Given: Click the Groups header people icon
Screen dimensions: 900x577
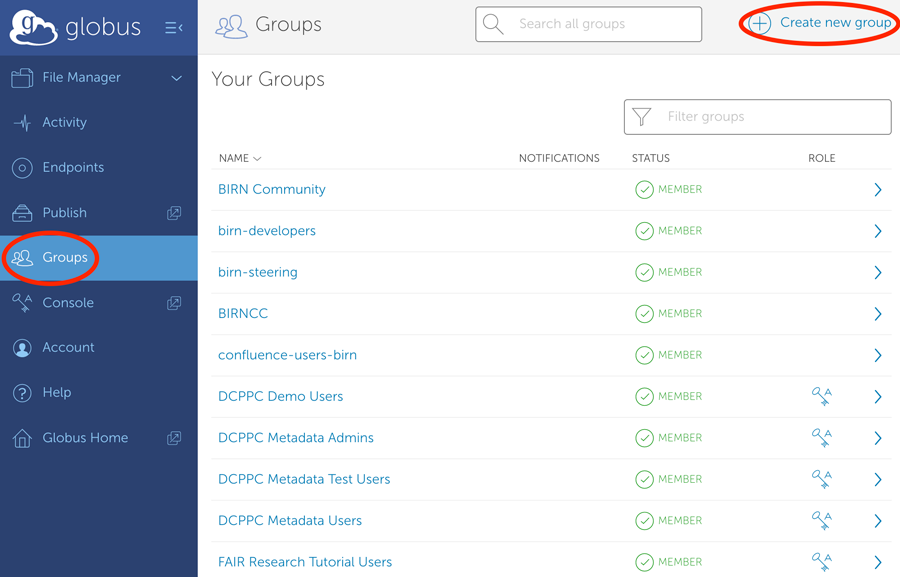Looking at the screenshot, I should coord(231,26).
